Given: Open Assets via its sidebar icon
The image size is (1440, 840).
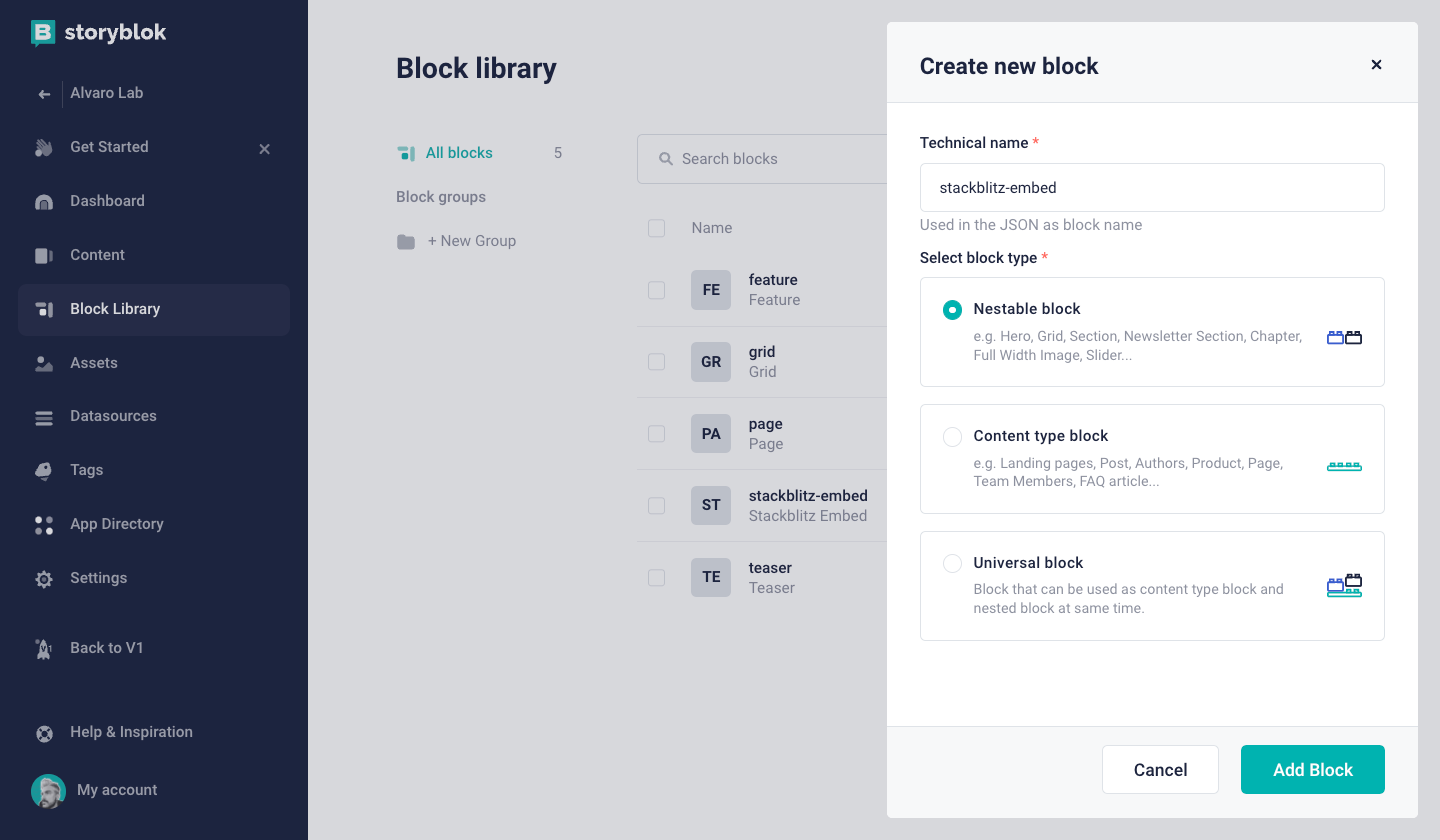Looking at the screenshot, I should coord(44,364).
